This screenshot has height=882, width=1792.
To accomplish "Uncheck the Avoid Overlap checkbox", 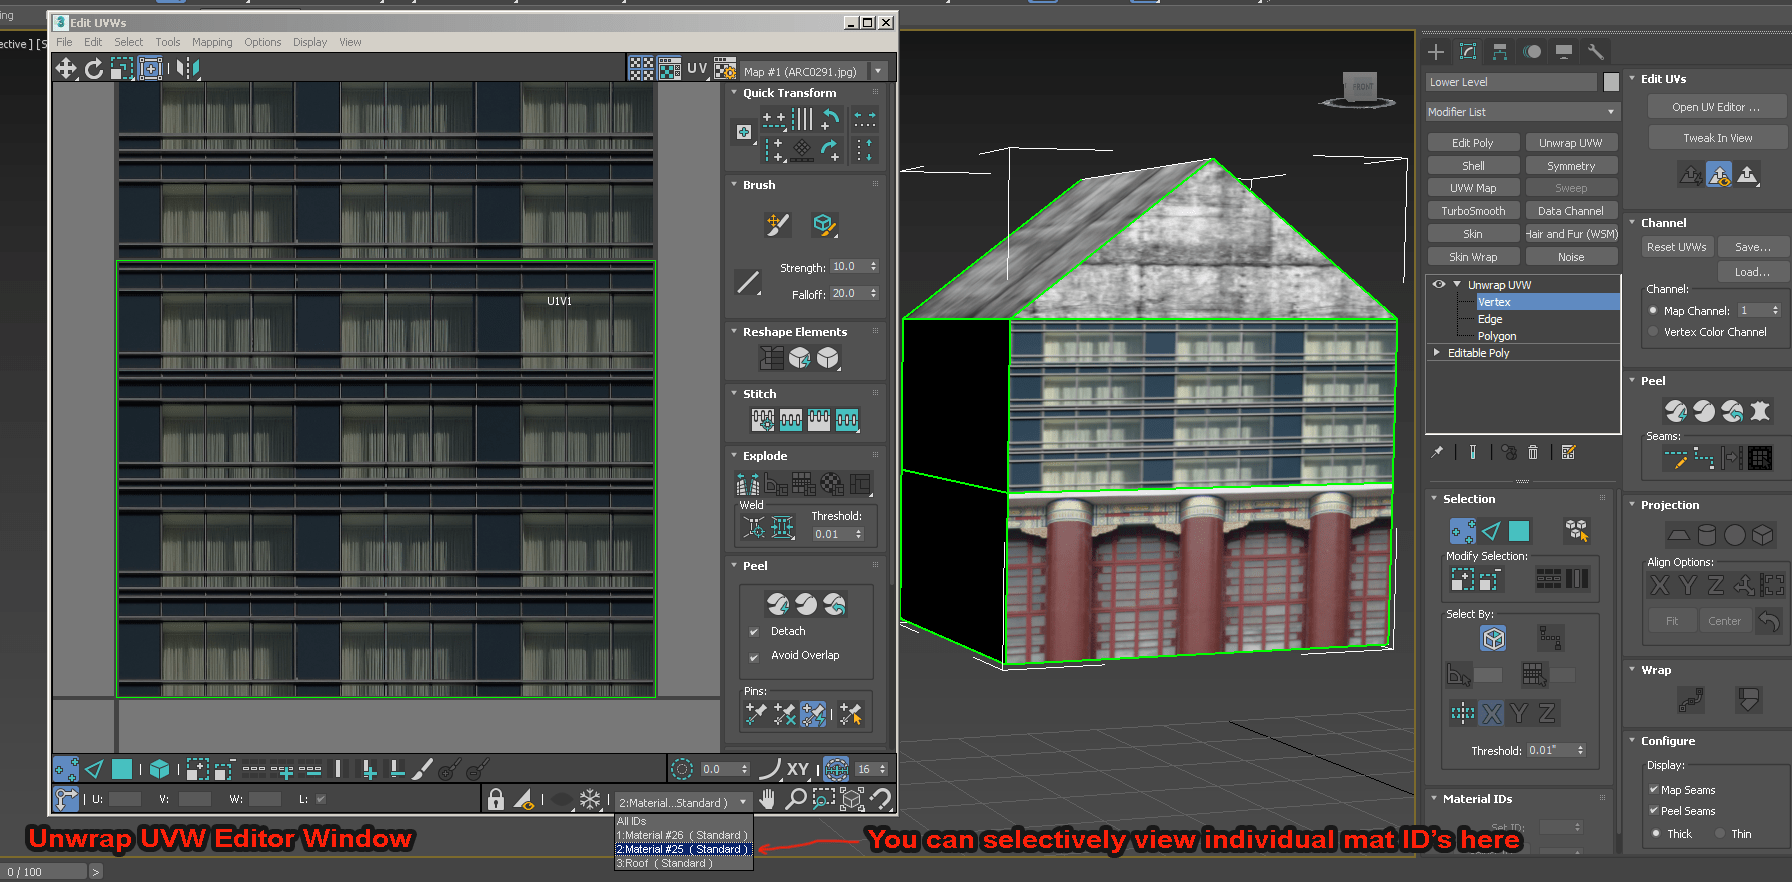I will tap(754, 657).
